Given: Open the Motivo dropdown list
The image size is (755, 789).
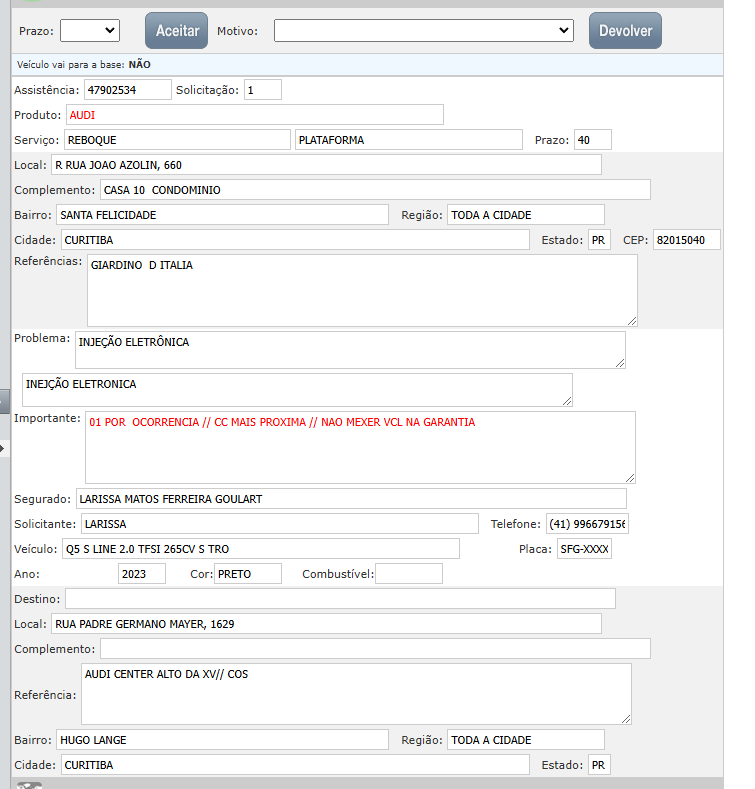Looking at the screenshot, I should [423, 31].
